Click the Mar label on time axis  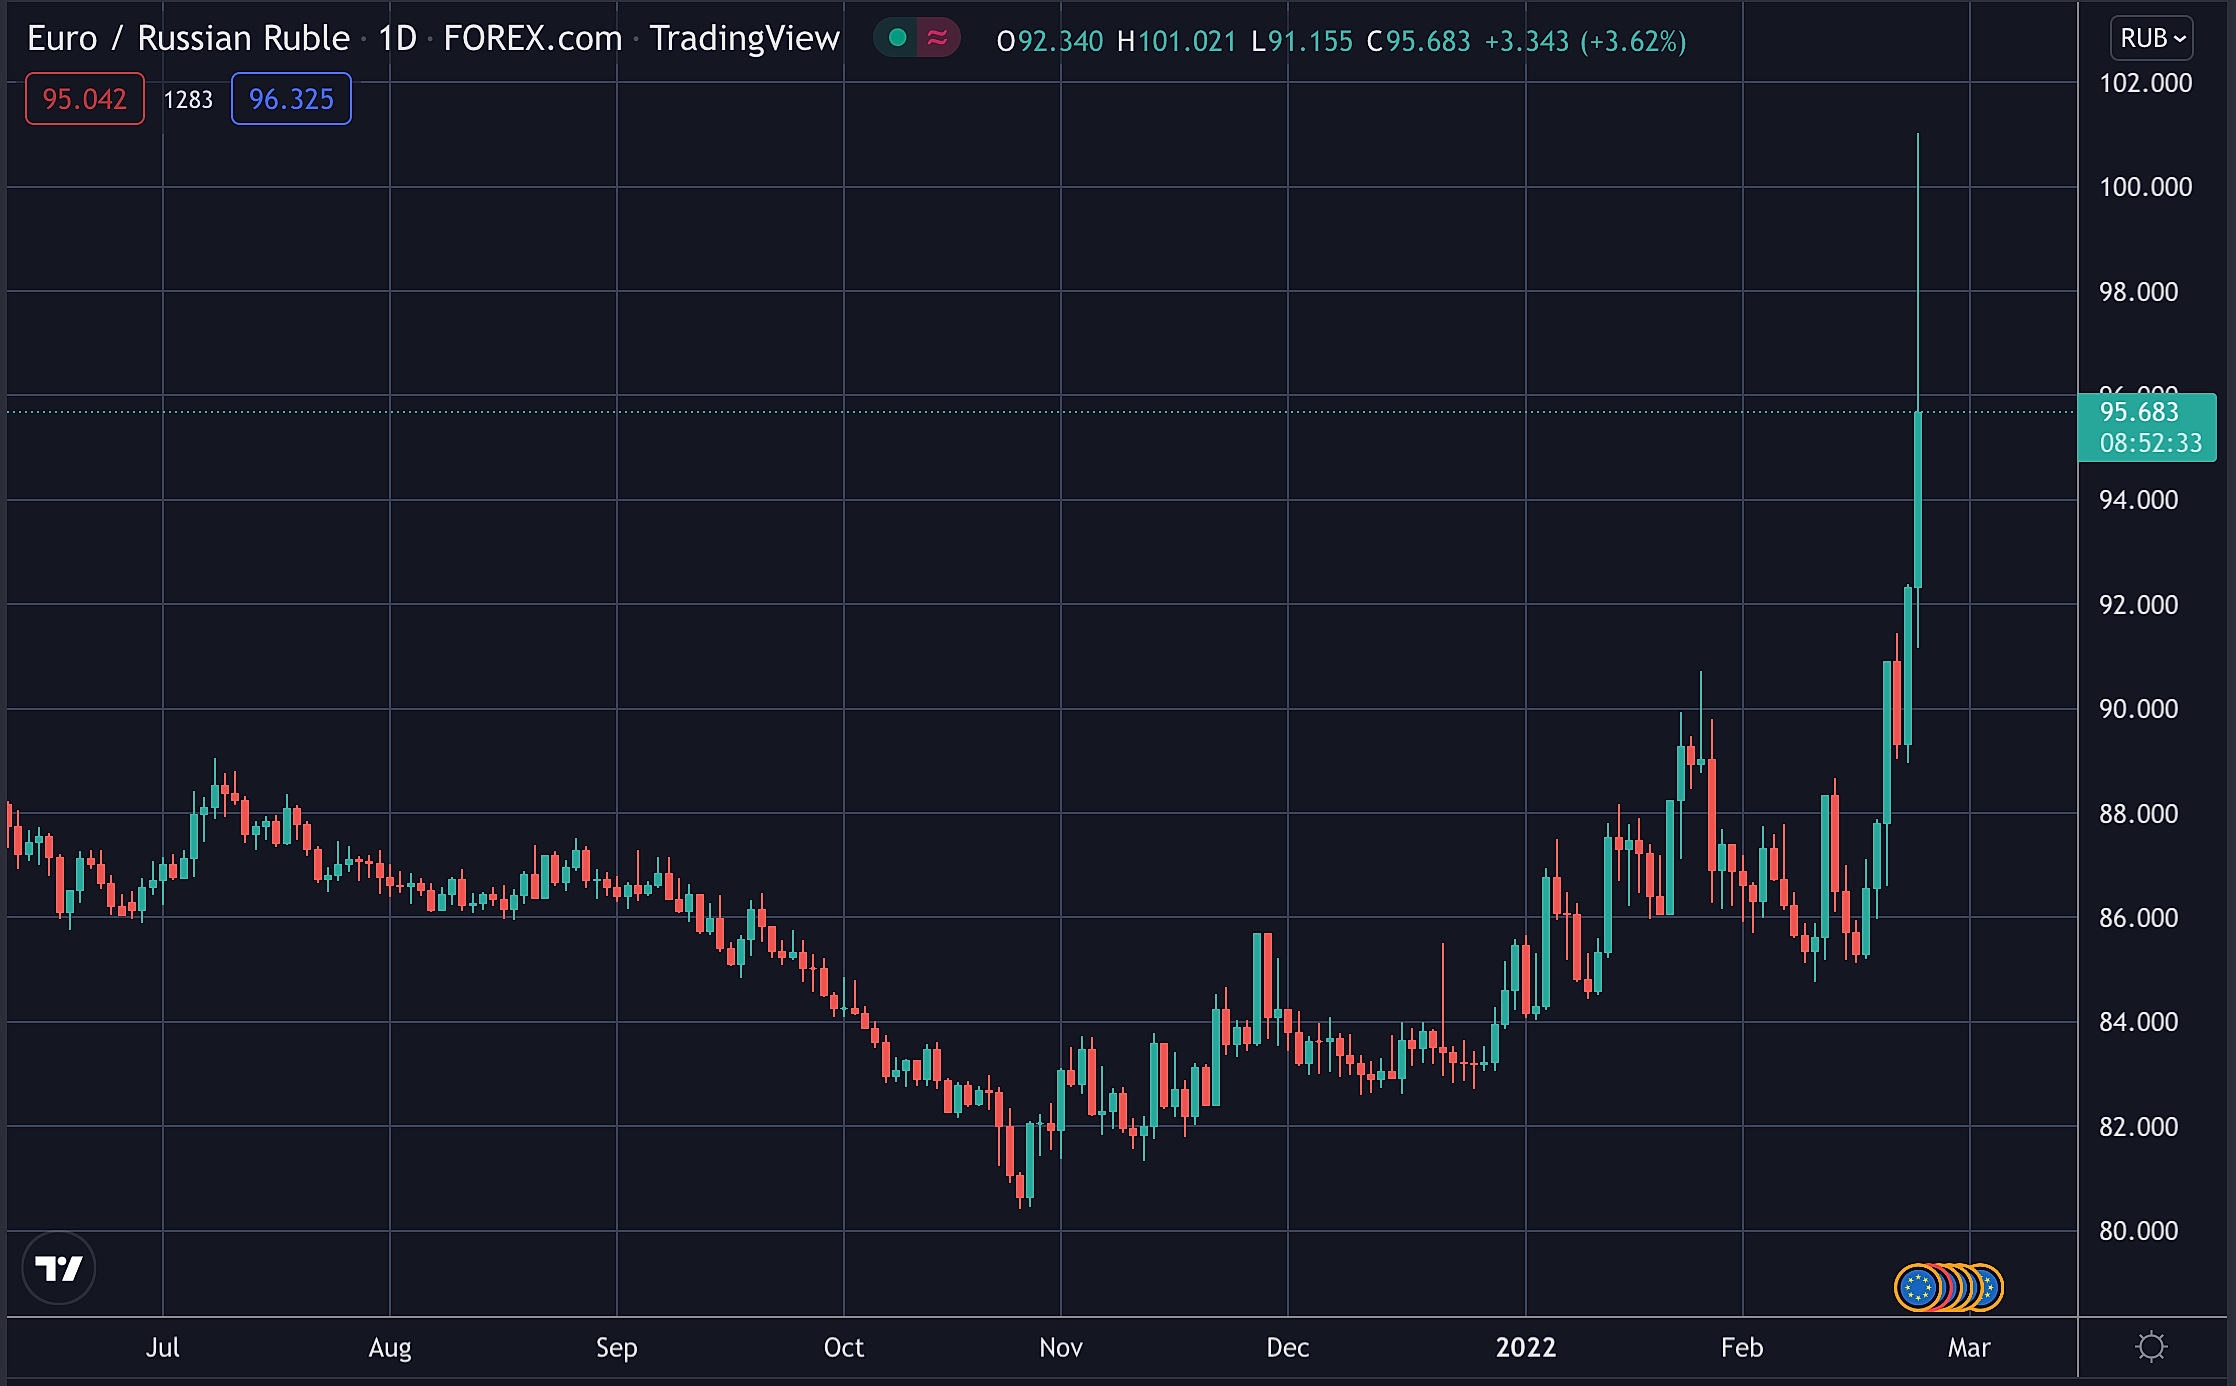(1969, 1347)
